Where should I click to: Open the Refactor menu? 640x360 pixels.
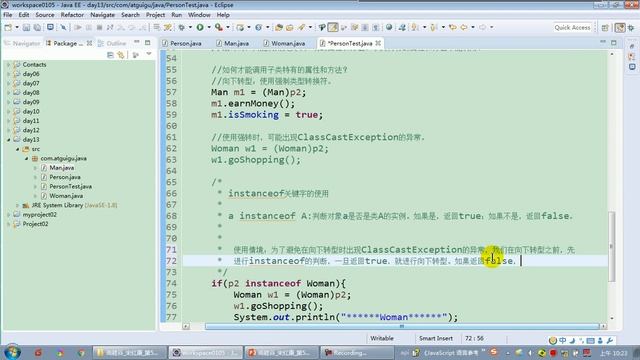(72, 15)
